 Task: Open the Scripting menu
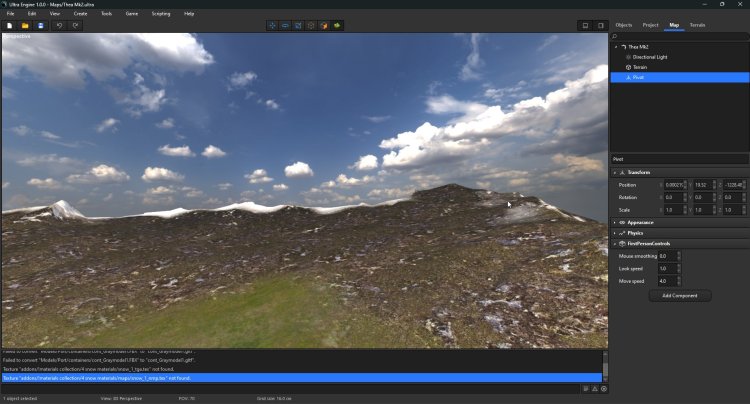pos(160,14)
